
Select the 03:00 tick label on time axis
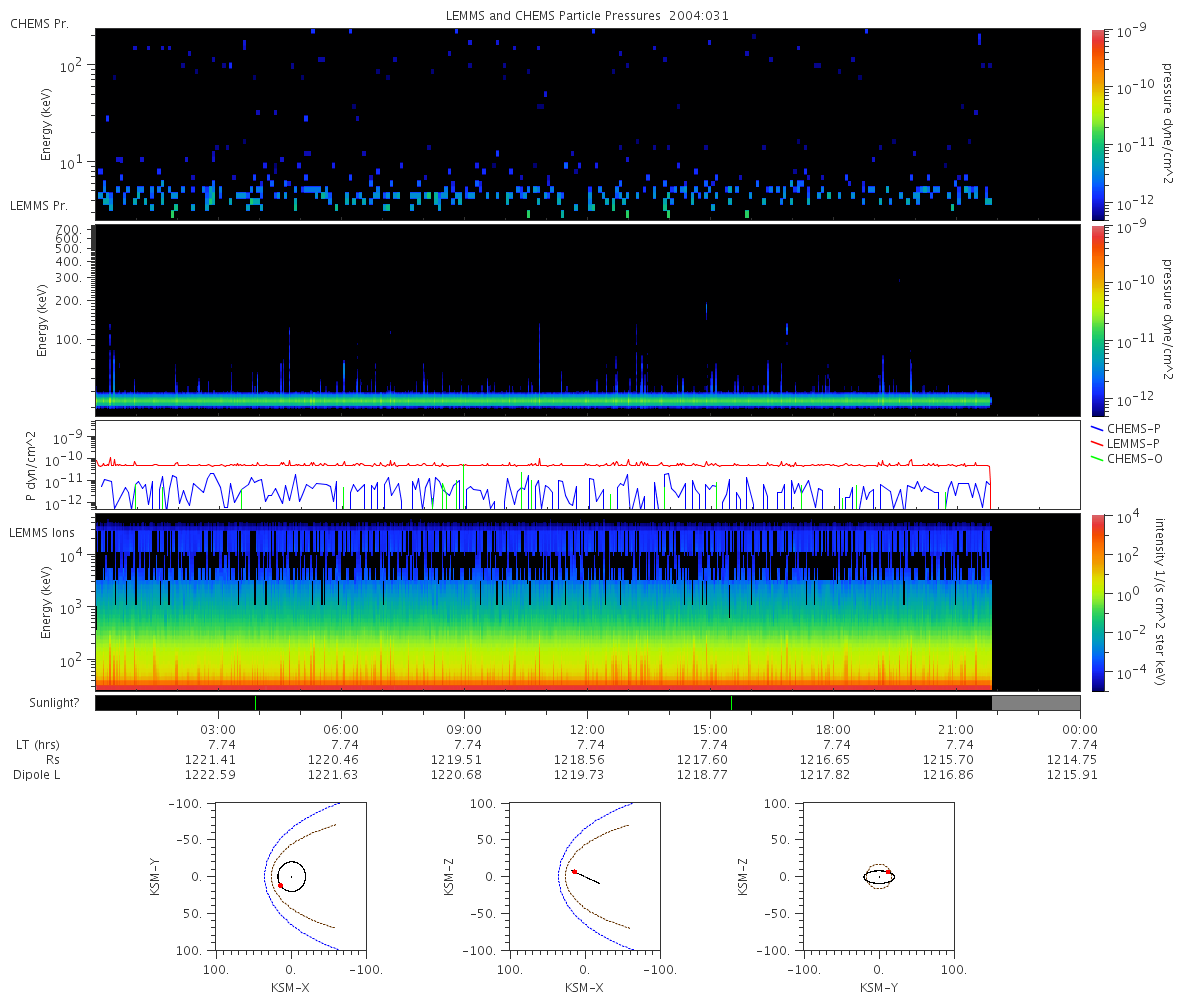coord(218,730)
